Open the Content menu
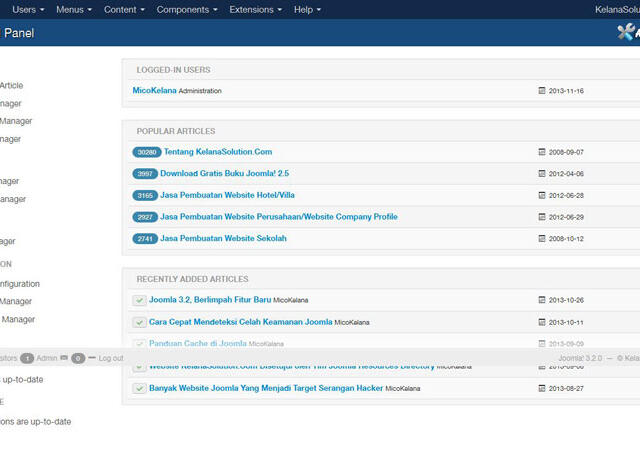The image size is (640, 472). [124, 9]
